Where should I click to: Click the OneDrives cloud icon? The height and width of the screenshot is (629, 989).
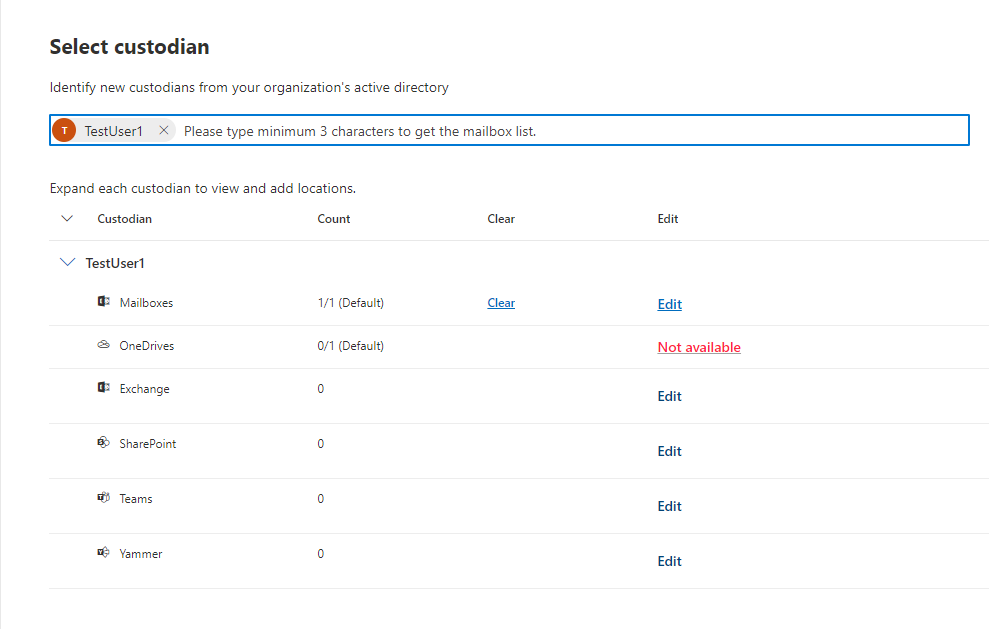click(x=103, y=344)
